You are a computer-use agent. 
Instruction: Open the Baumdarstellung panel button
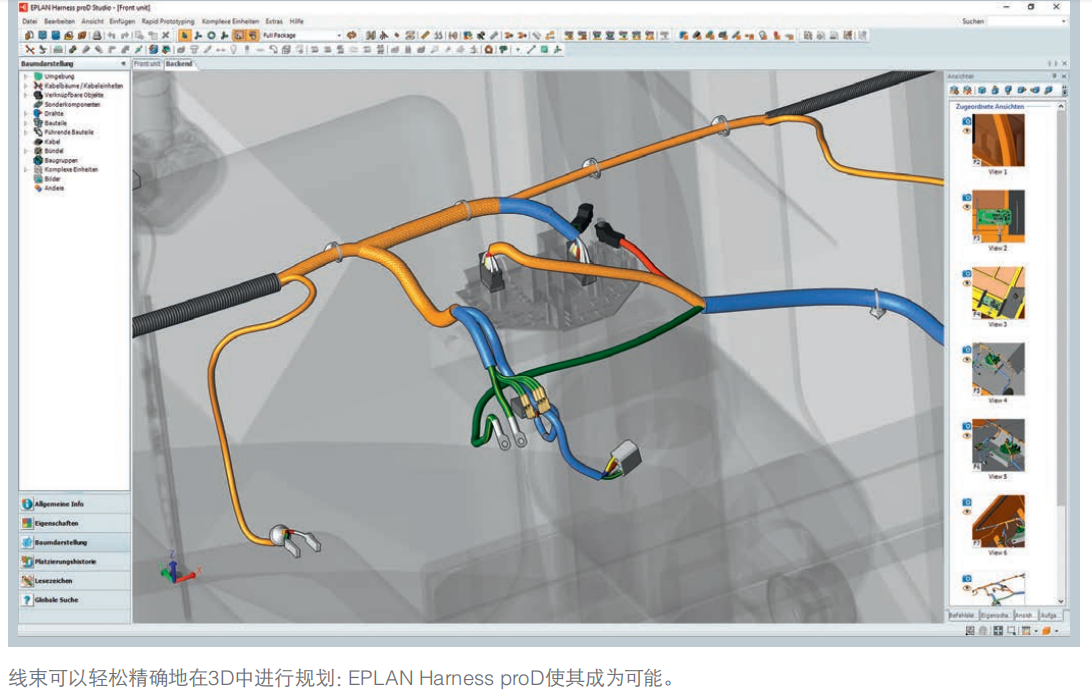[74, 542]
